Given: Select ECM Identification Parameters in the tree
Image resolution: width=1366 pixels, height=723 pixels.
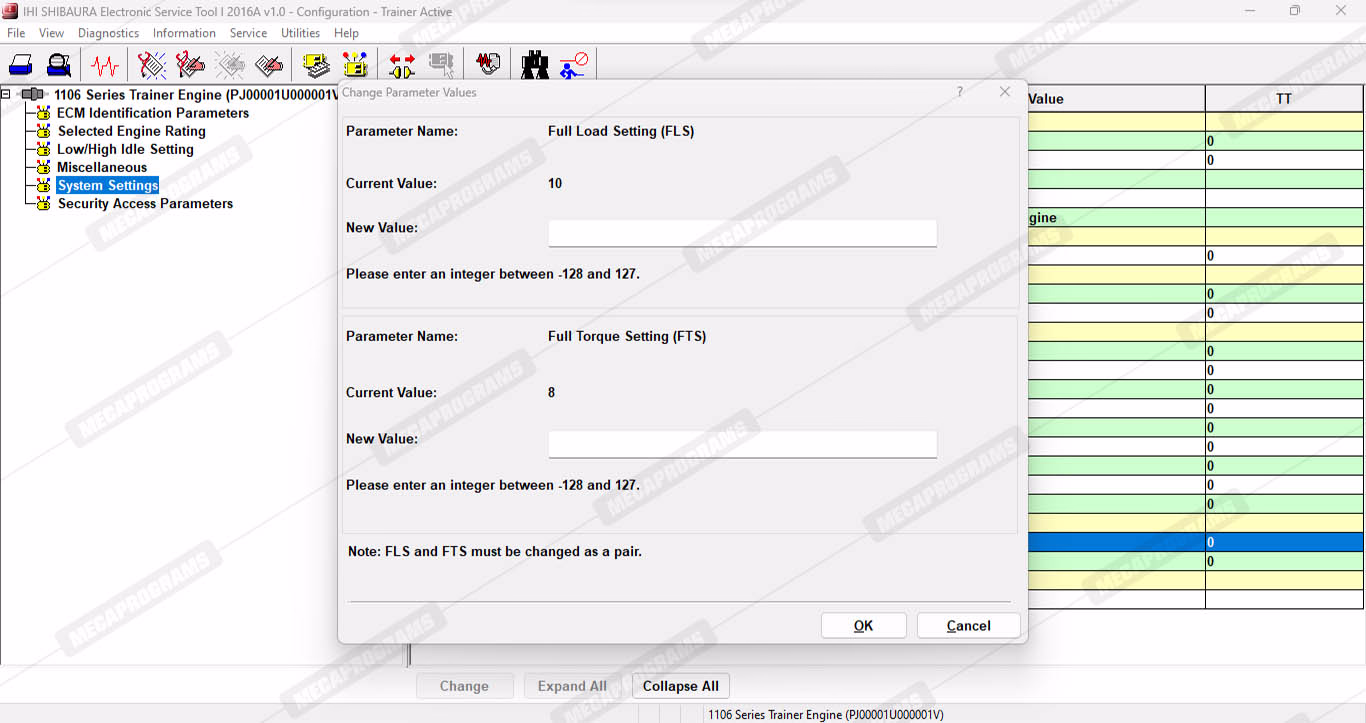Looking at the screenshot, I should (x=152, y=113).
